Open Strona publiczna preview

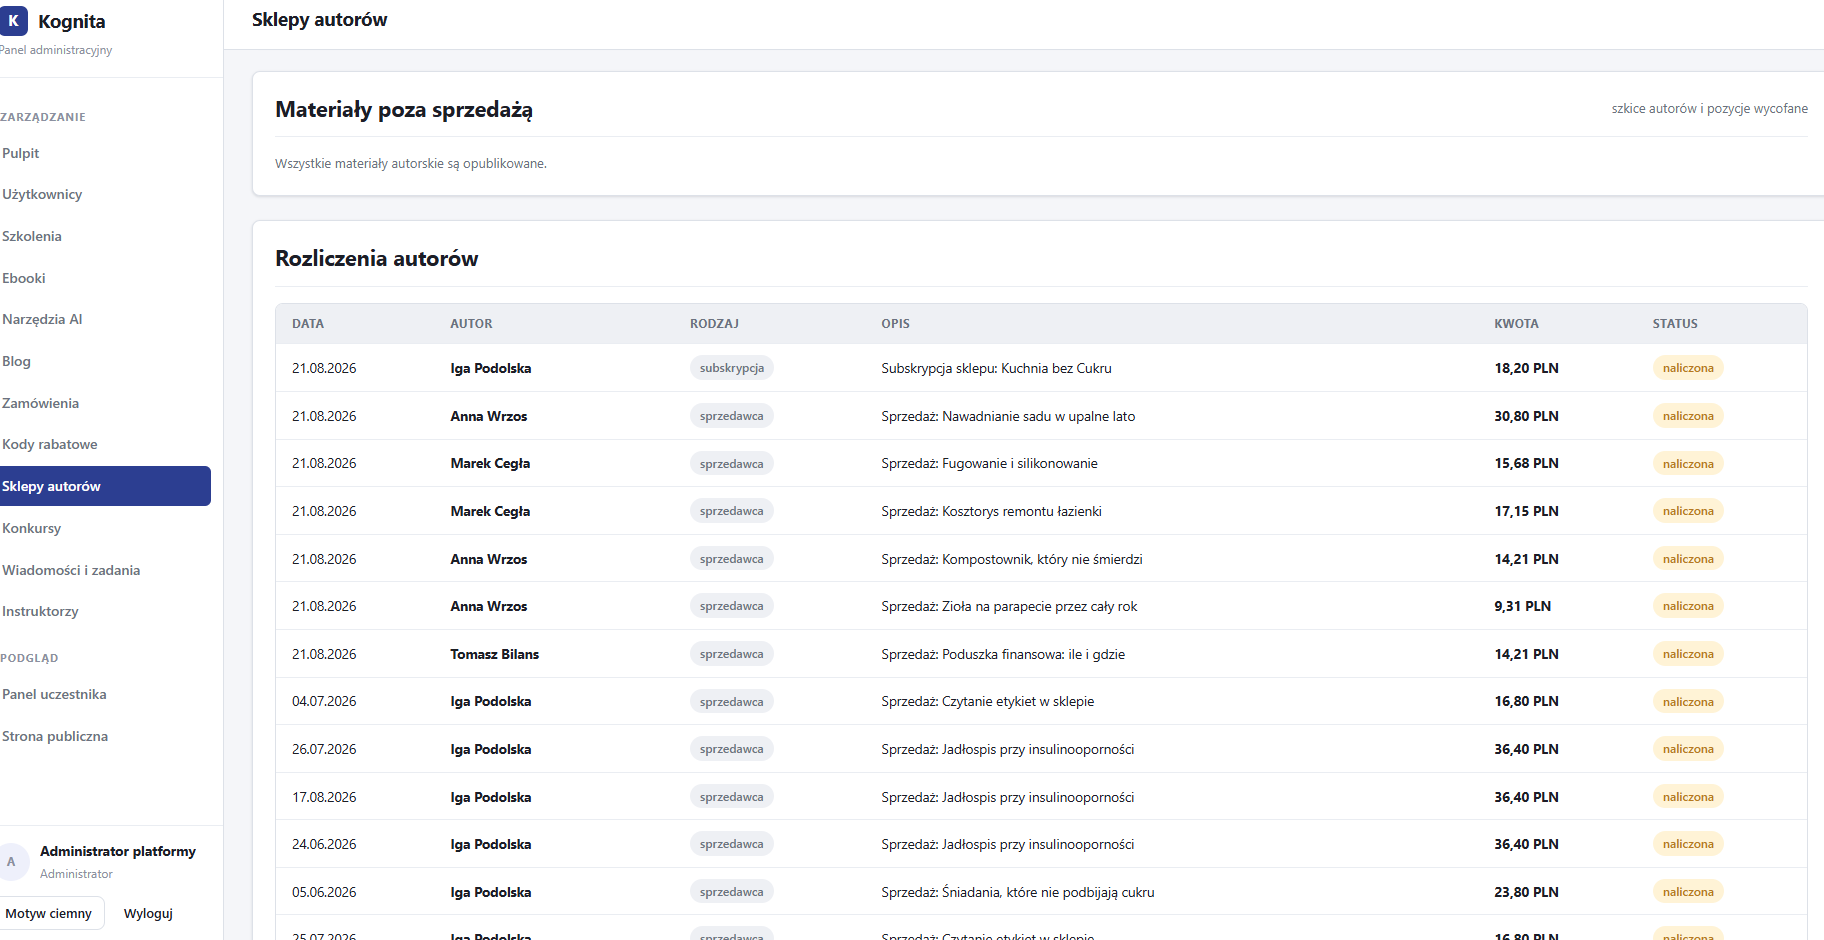[x=55, y=736]
